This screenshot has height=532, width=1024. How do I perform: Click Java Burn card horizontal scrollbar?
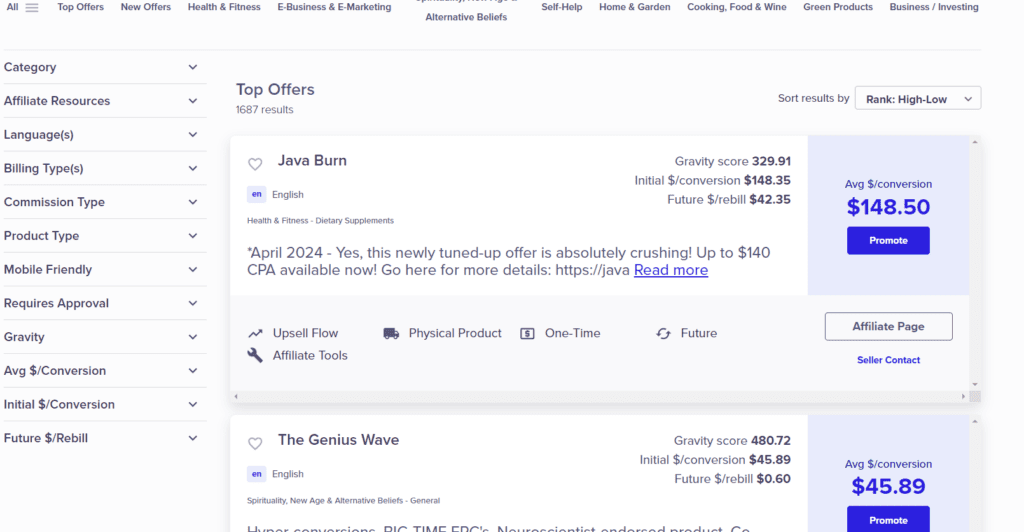pyautogui.click(x=600, y=397)
